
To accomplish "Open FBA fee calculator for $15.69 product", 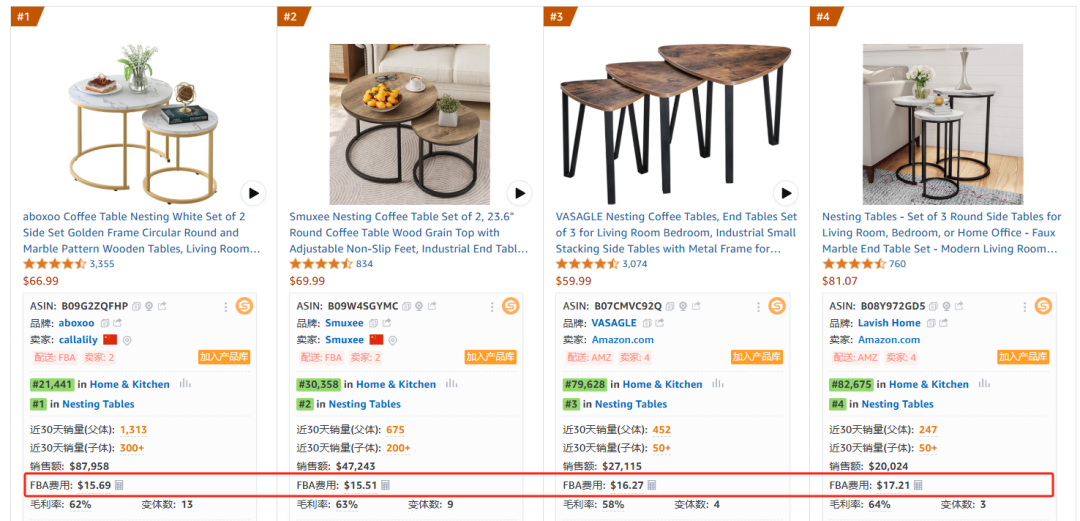I will [x=120, y=485].
